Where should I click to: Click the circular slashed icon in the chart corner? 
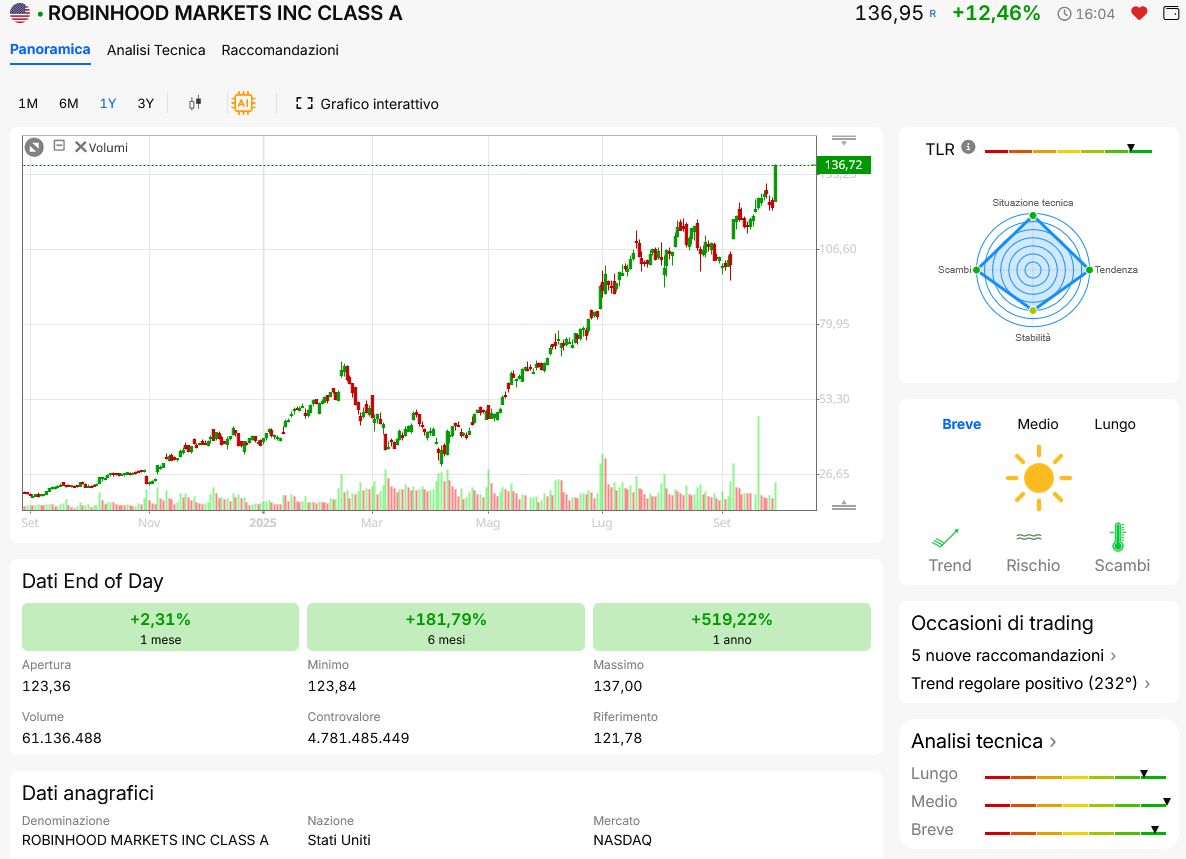34,147
